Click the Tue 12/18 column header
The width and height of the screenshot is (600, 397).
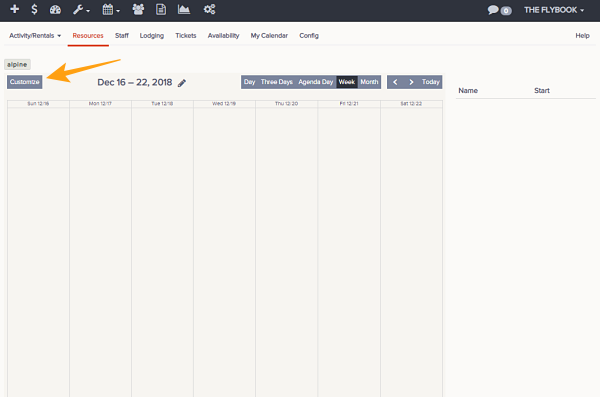[162, 104]
